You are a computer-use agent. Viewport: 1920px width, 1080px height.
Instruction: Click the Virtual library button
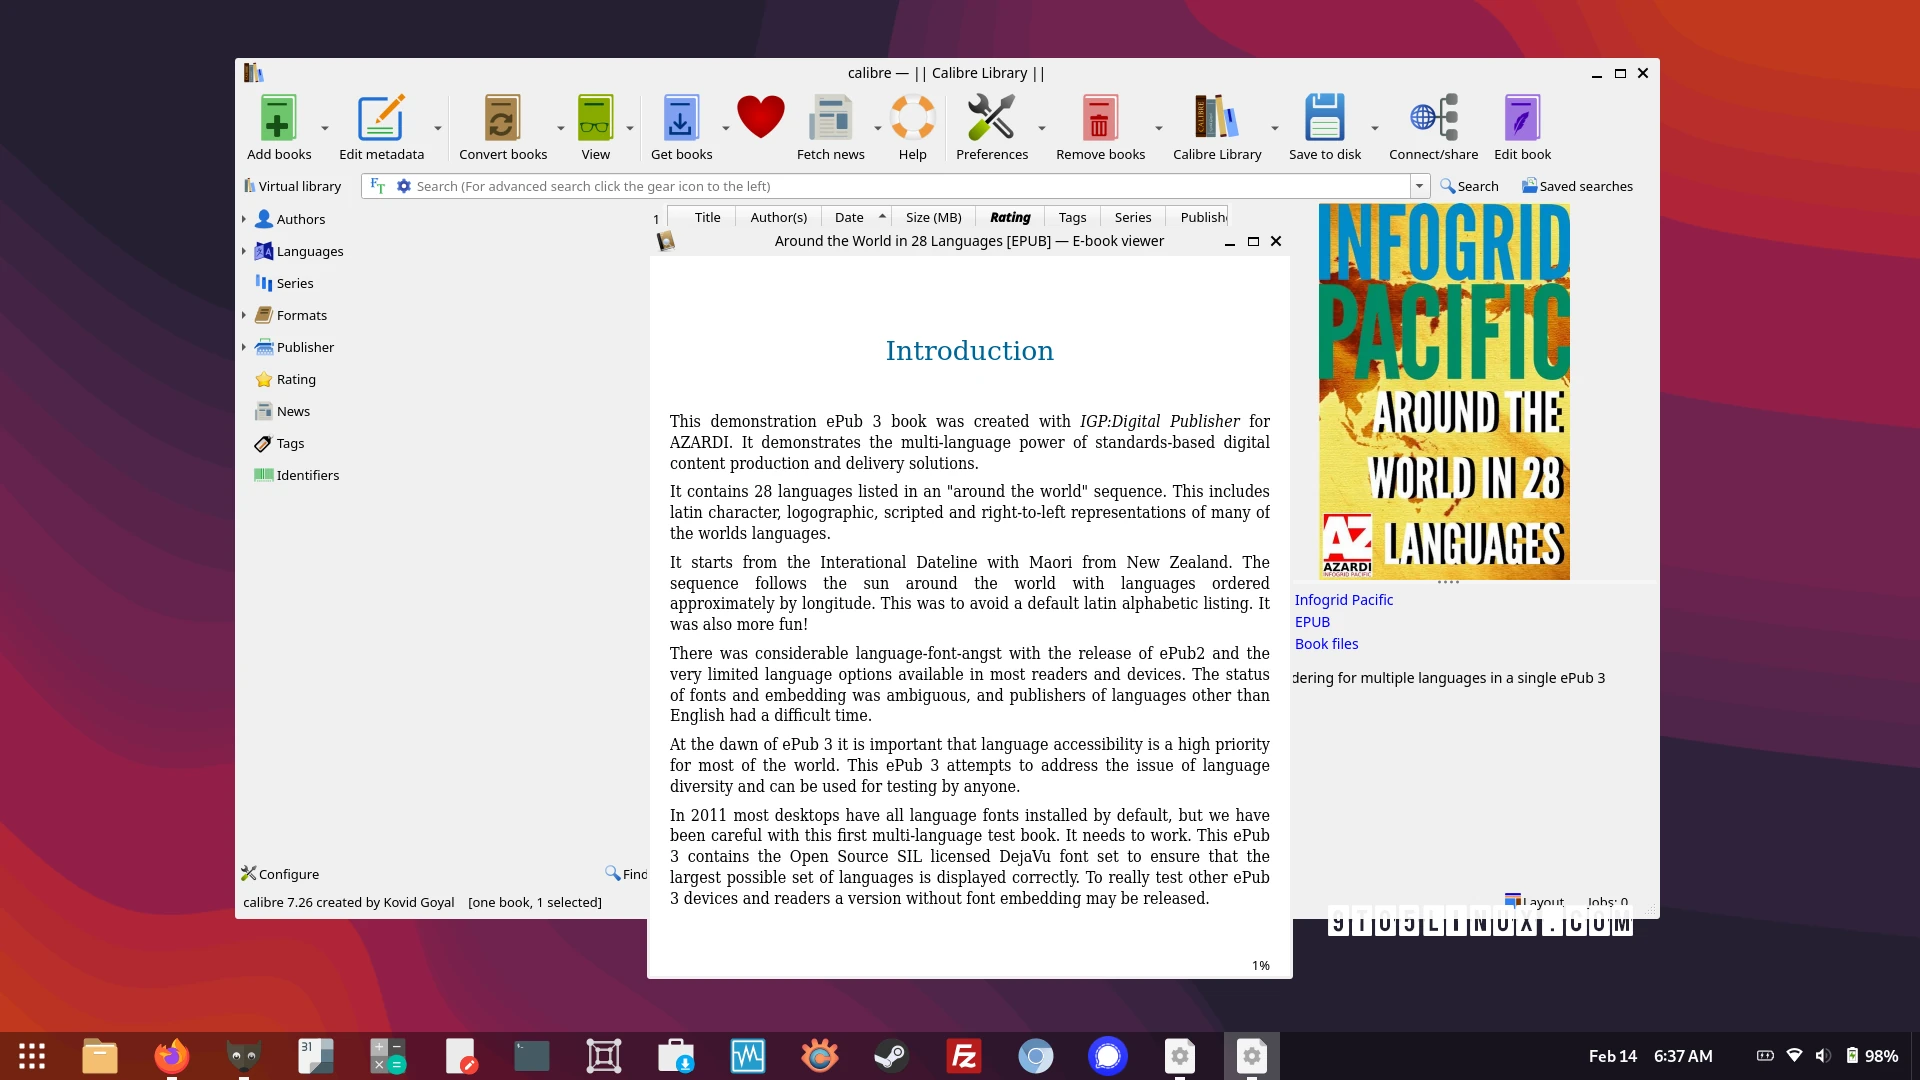(x=292, y=186)
